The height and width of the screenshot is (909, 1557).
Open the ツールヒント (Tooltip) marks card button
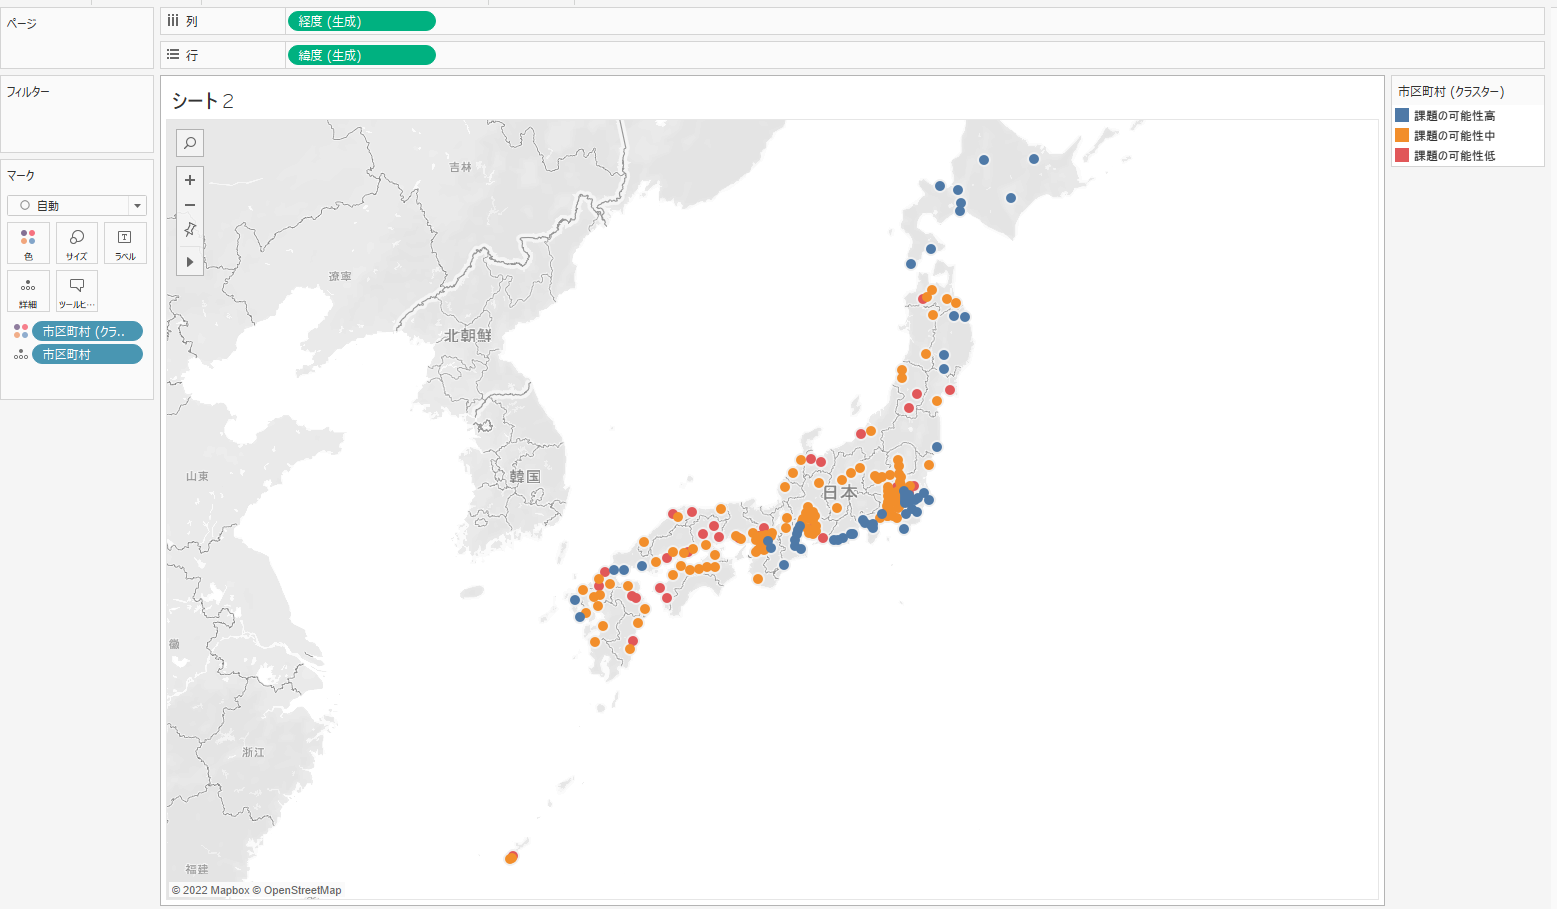[77, 291]
